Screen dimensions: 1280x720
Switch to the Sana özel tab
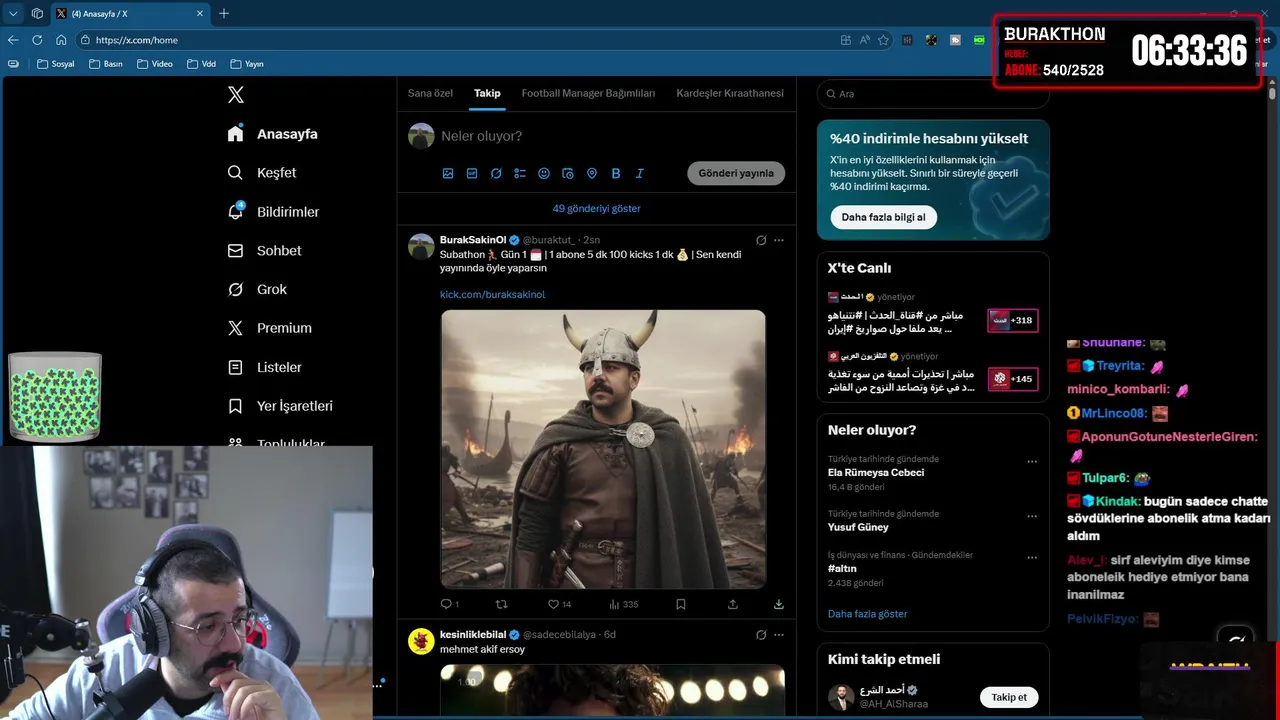pyautogui.click(x=430, y=93)
